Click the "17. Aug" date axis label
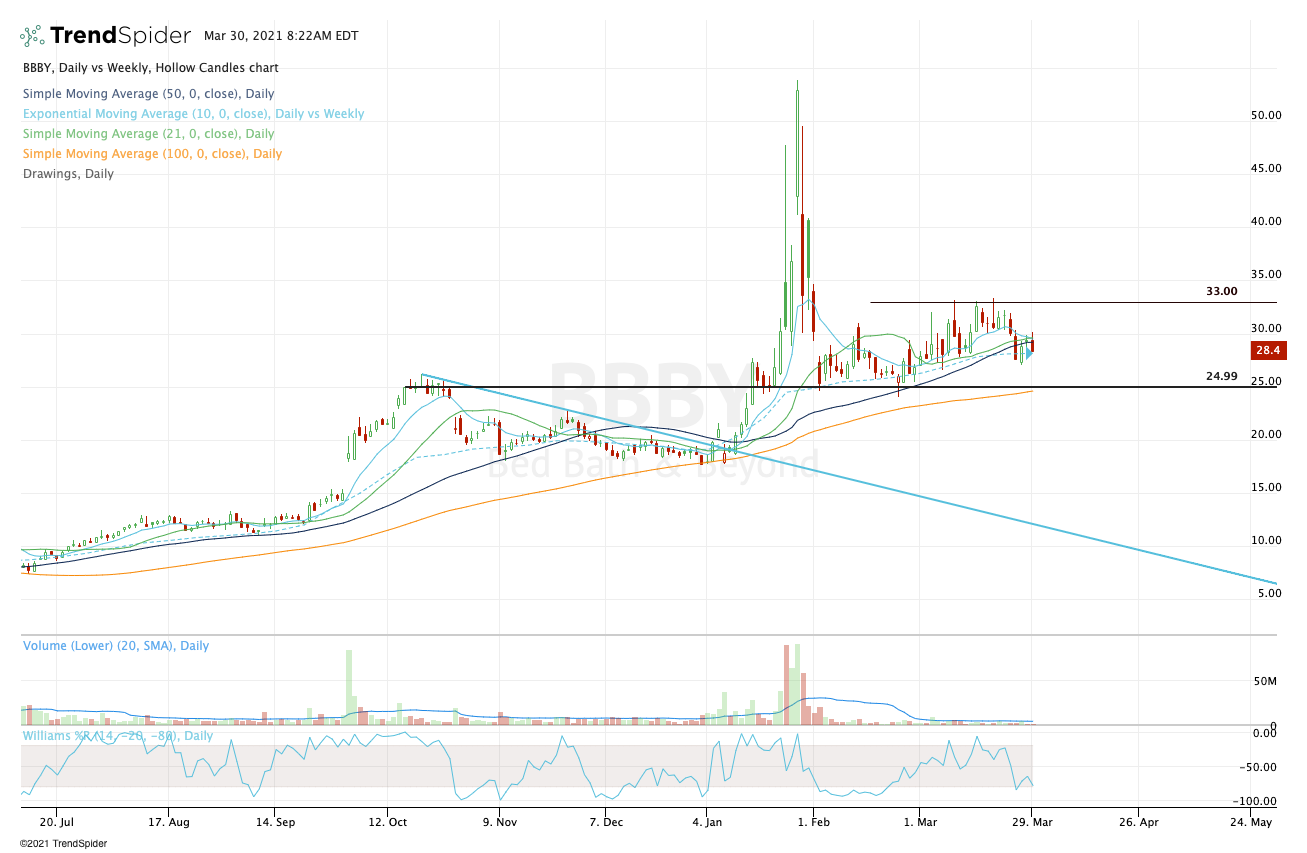 (x=168, y=822)
